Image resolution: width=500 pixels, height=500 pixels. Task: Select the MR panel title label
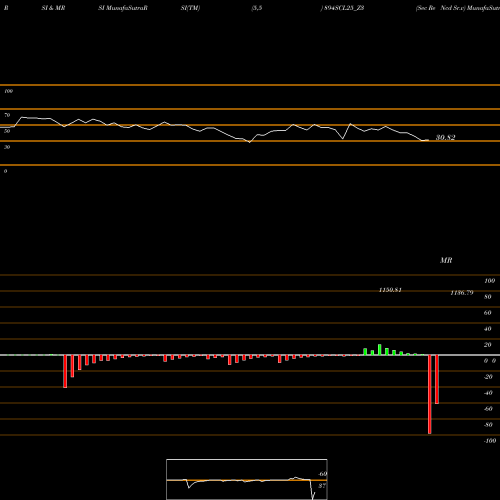(446, 260)
